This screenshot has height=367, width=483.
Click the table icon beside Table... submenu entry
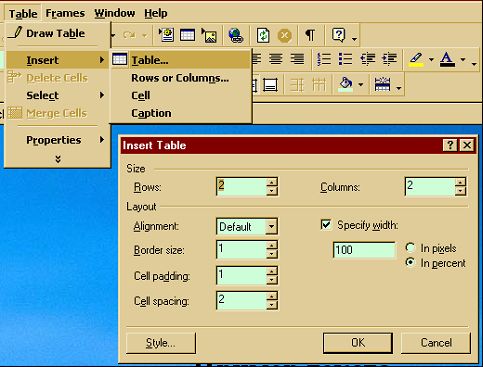tap(119, 60)
